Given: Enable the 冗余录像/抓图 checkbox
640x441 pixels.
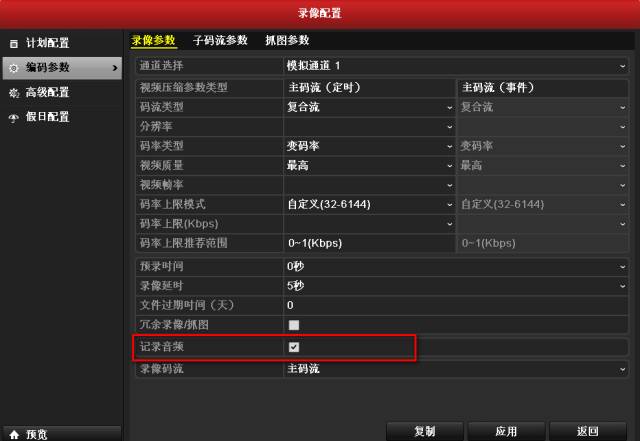Looking at the screenshot, I should (x=293, y=325).
